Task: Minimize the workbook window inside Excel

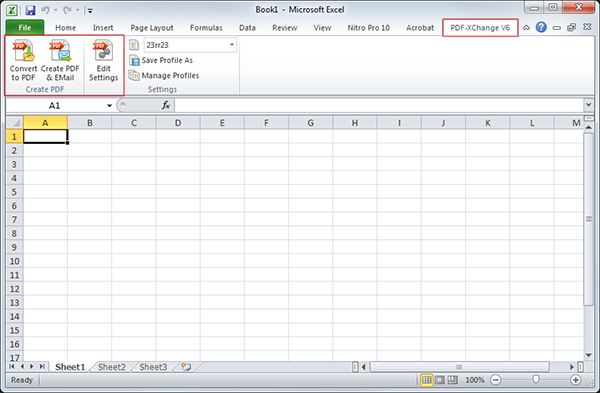Action: point(557,28)
